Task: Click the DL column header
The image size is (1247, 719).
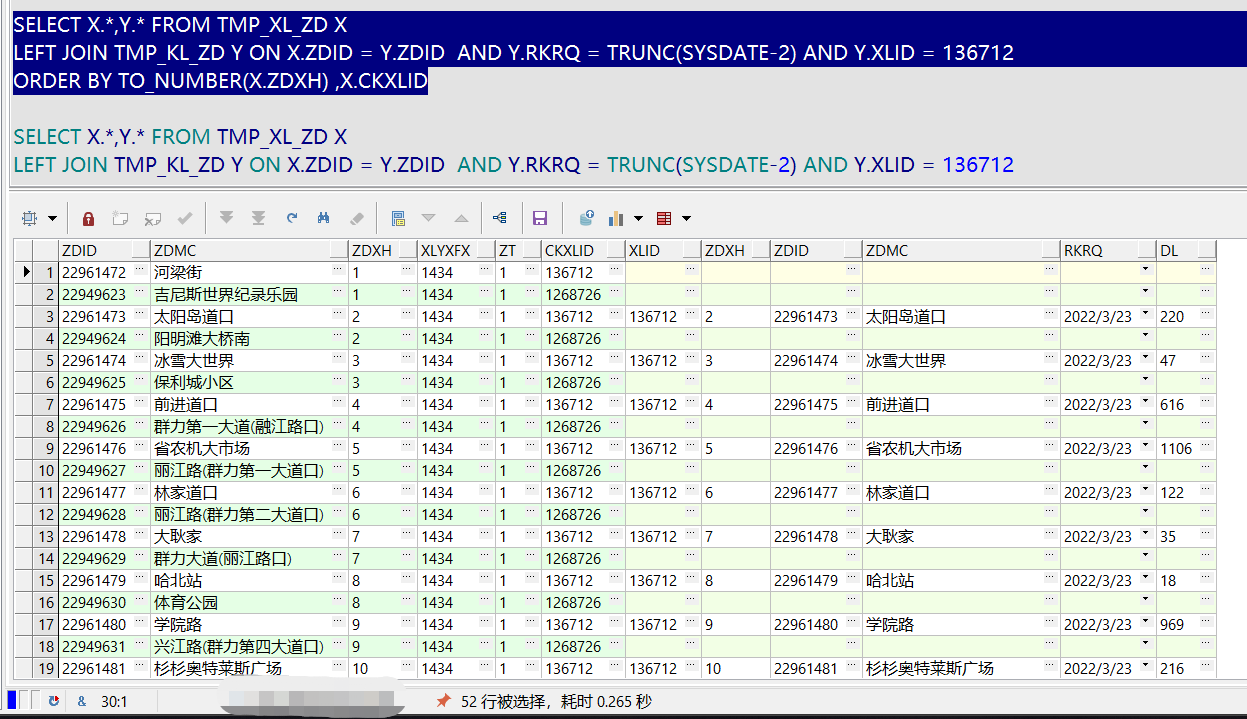Action: pos(1186,250)
